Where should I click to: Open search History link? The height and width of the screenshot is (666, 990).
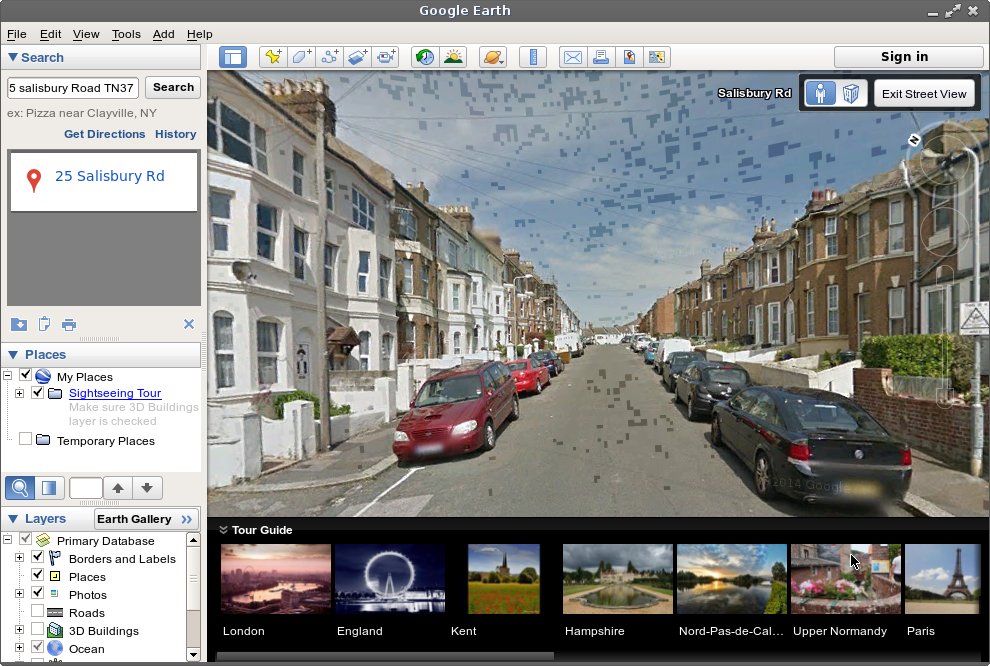(x=176, y=134)
